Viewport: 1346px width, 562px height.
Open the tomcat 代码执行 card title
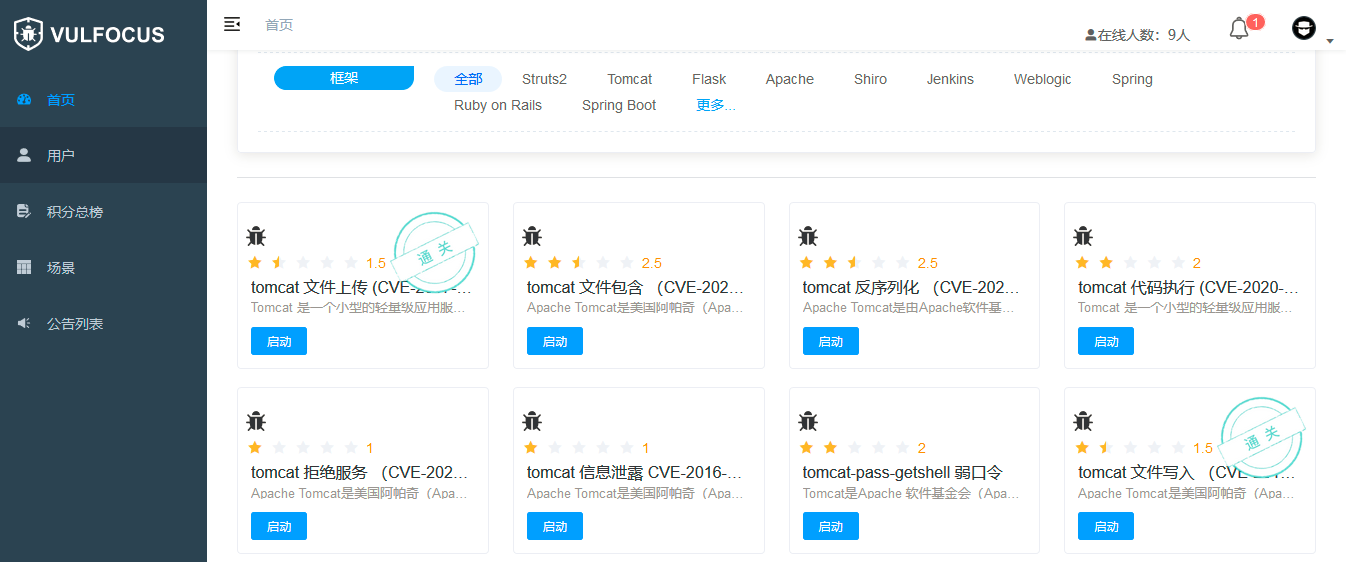(1188, 288)
